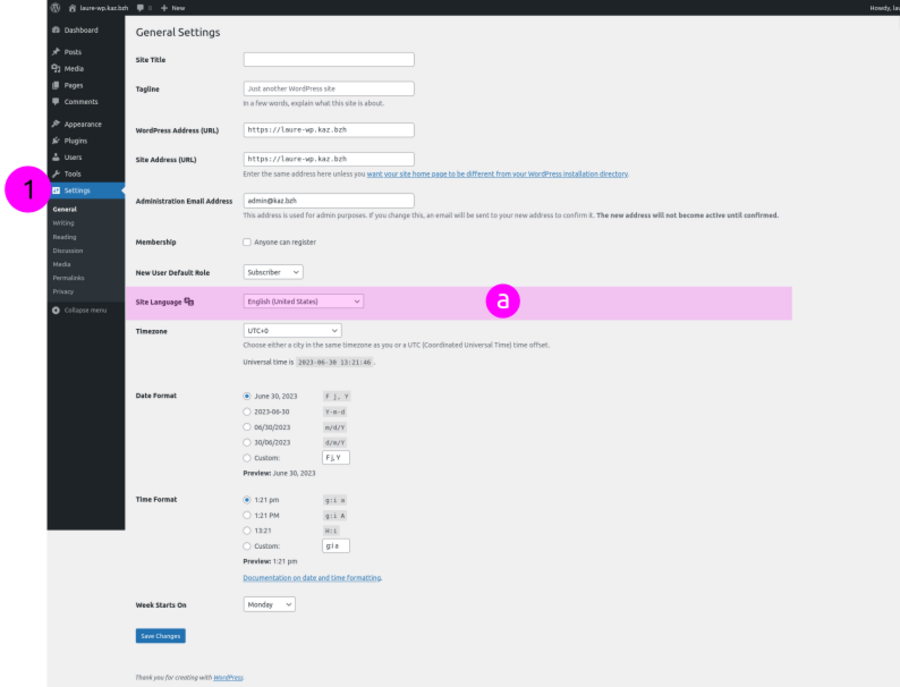
Task: Open the New User Default Role dropdown
Action: (270, 271)
